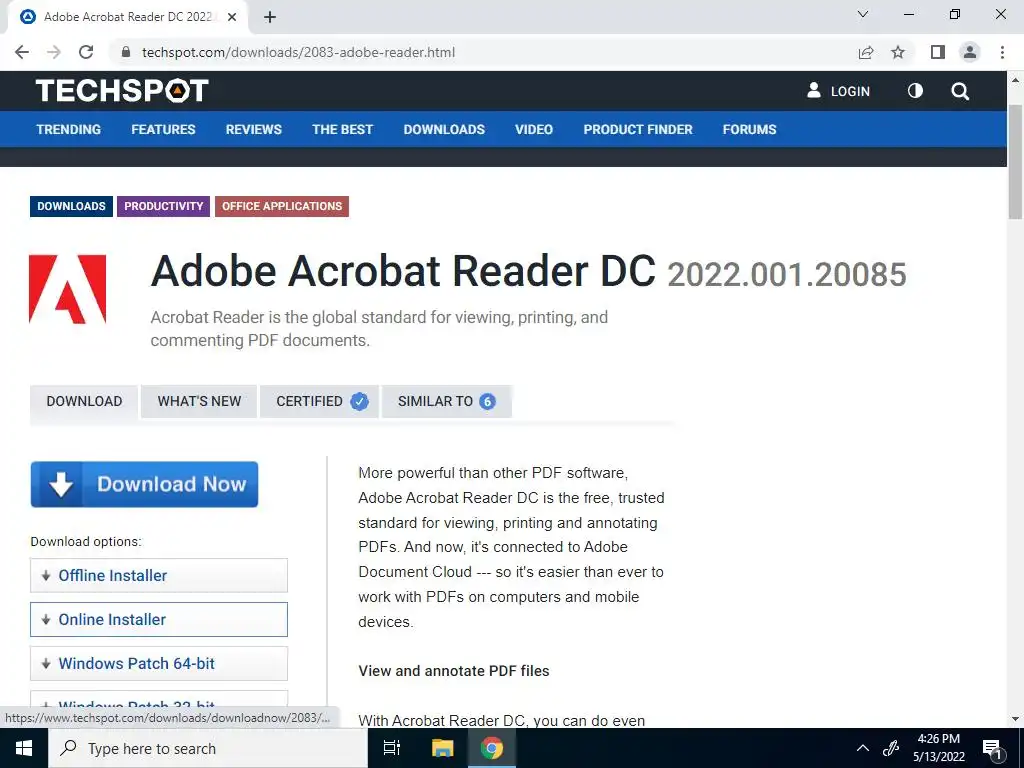Open VIDEO in nav bar
The image size is (1024, 768).
point(534,129)
